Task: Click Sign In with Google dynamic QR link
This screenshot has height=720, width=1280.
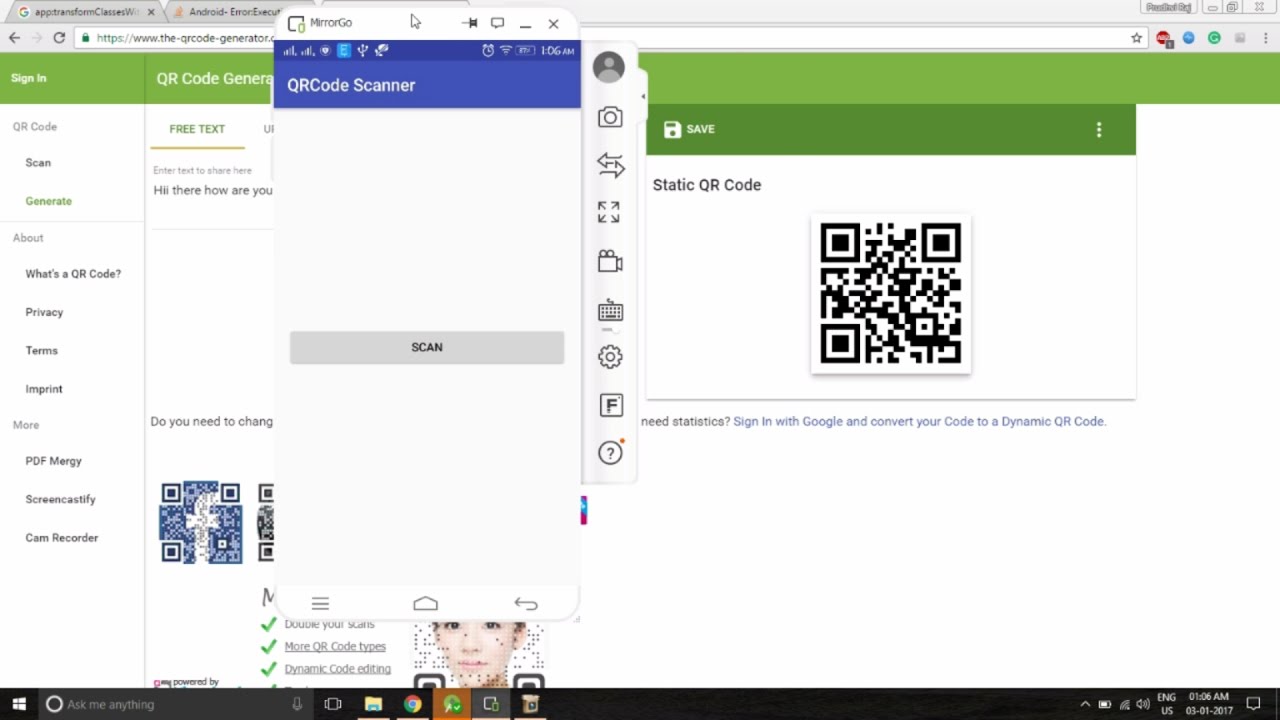Action: point(920,421)
